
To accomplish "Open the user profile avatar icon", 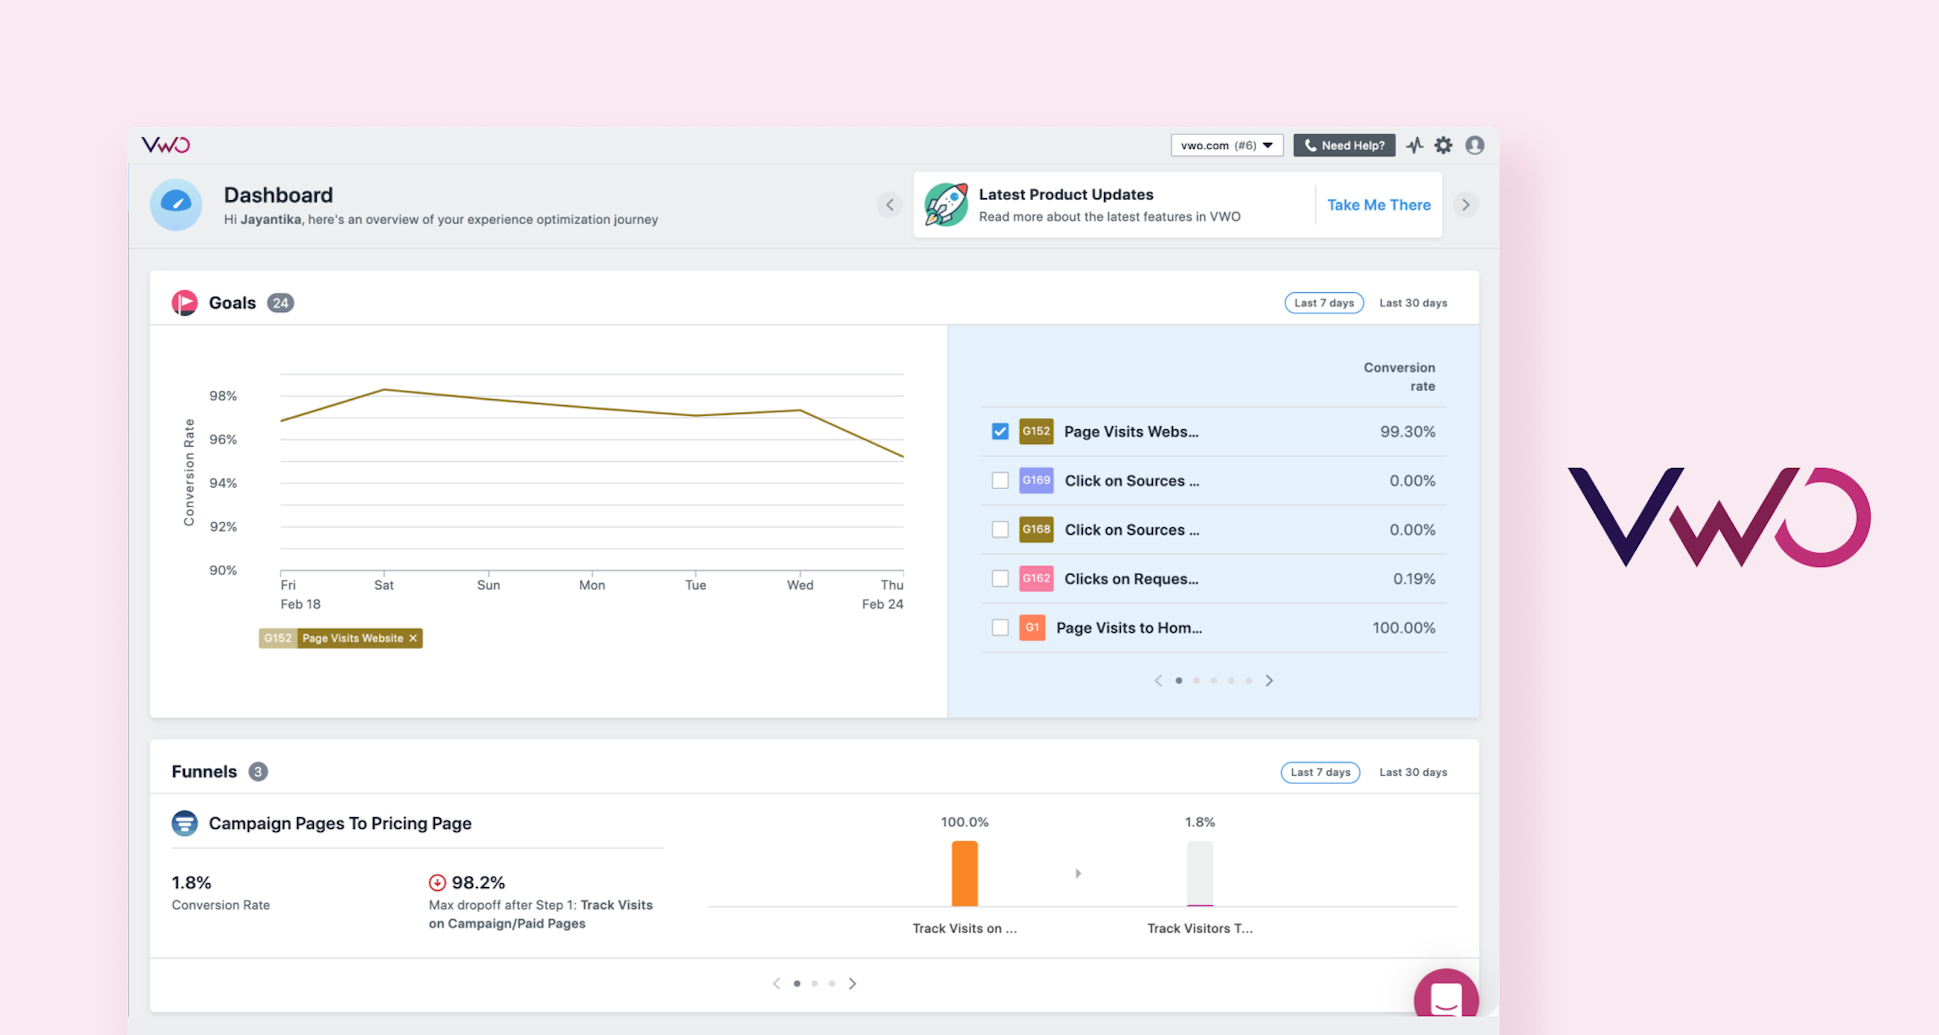I will point(1474,145).
